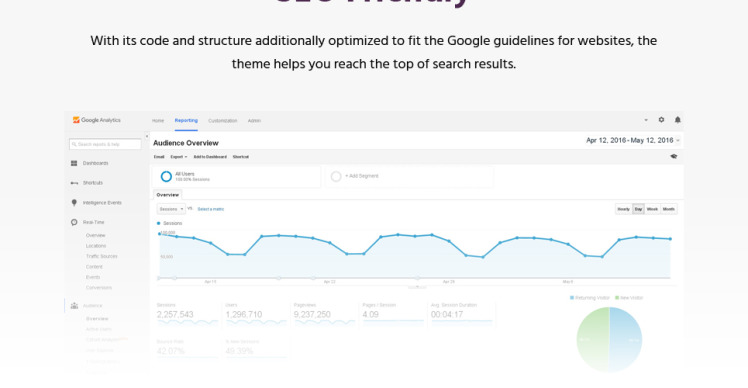Open the settings gear icon
The height and width of the screenshot is (388, 748).
[x=661, y=120]
